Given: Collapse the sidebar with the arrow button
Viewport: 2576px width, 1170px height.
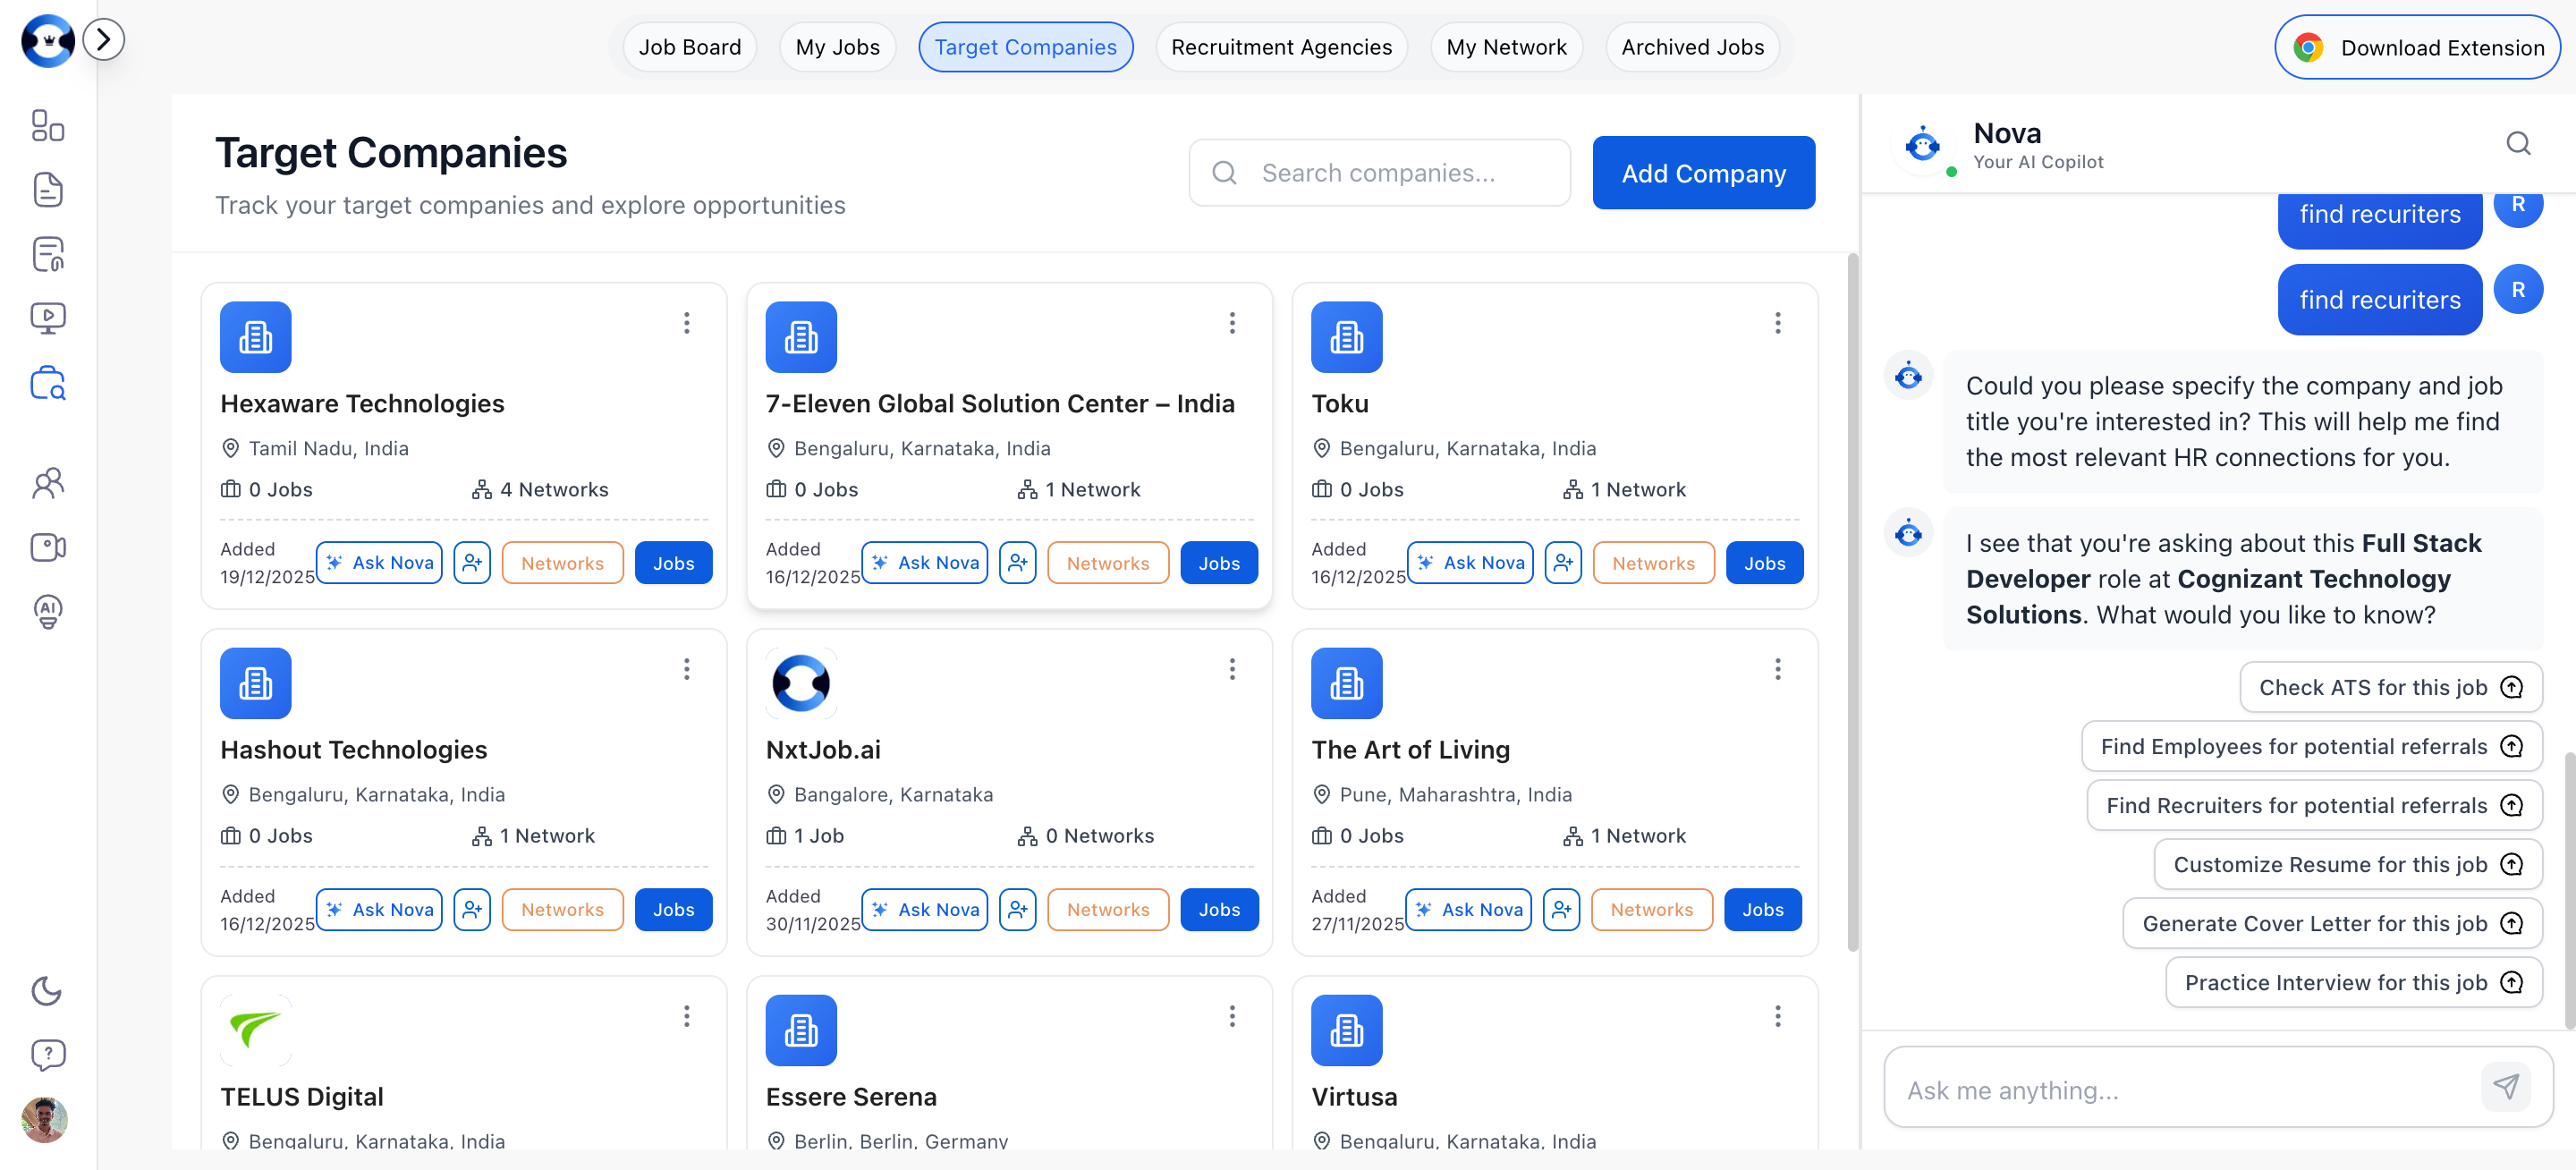Looking at the screenshot, I should pos(104,39).
